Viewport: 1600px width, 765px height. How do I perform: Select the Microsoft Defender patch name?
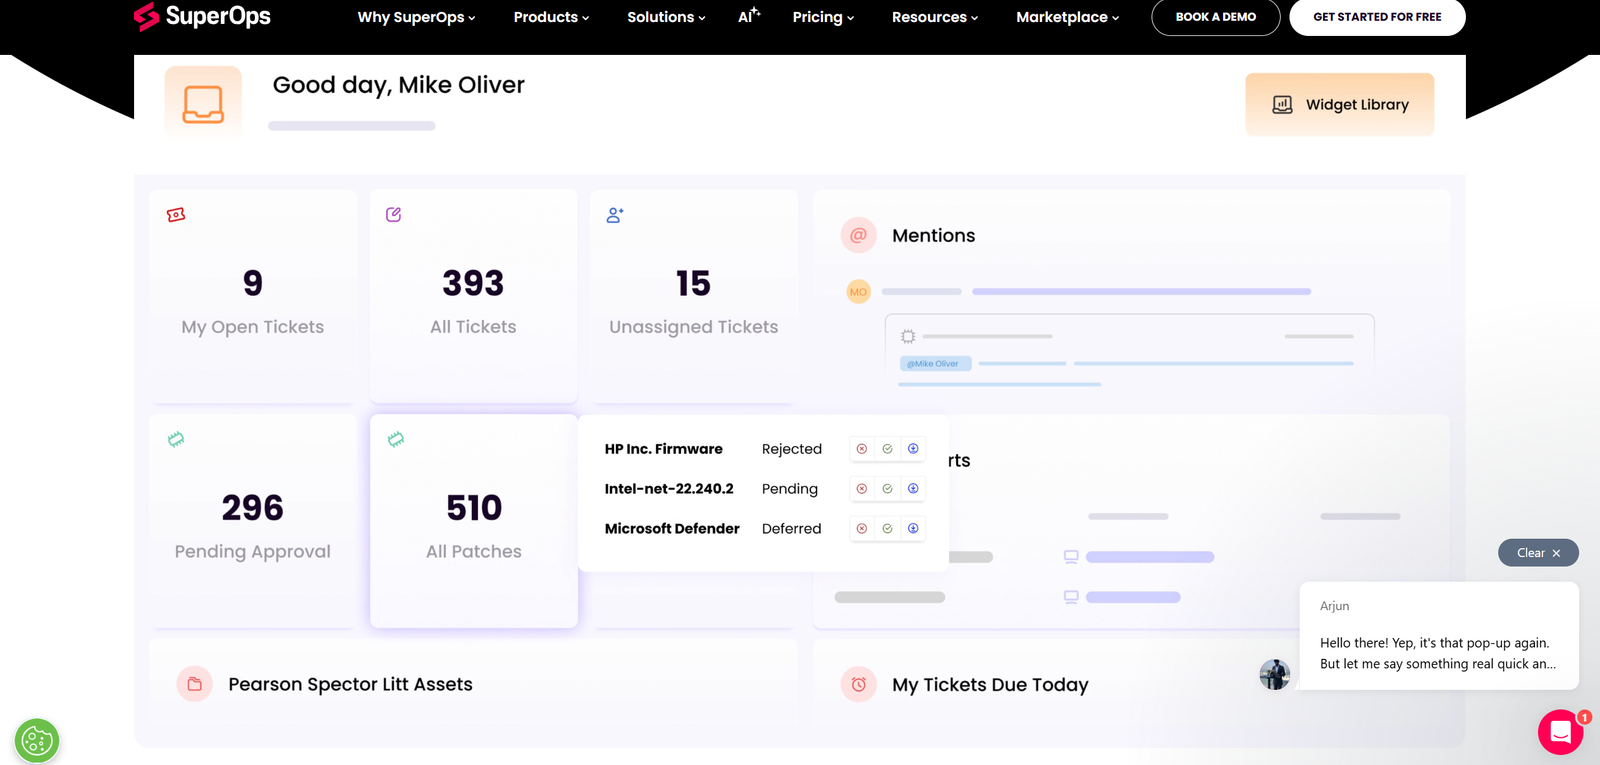[x=672, y=528]
